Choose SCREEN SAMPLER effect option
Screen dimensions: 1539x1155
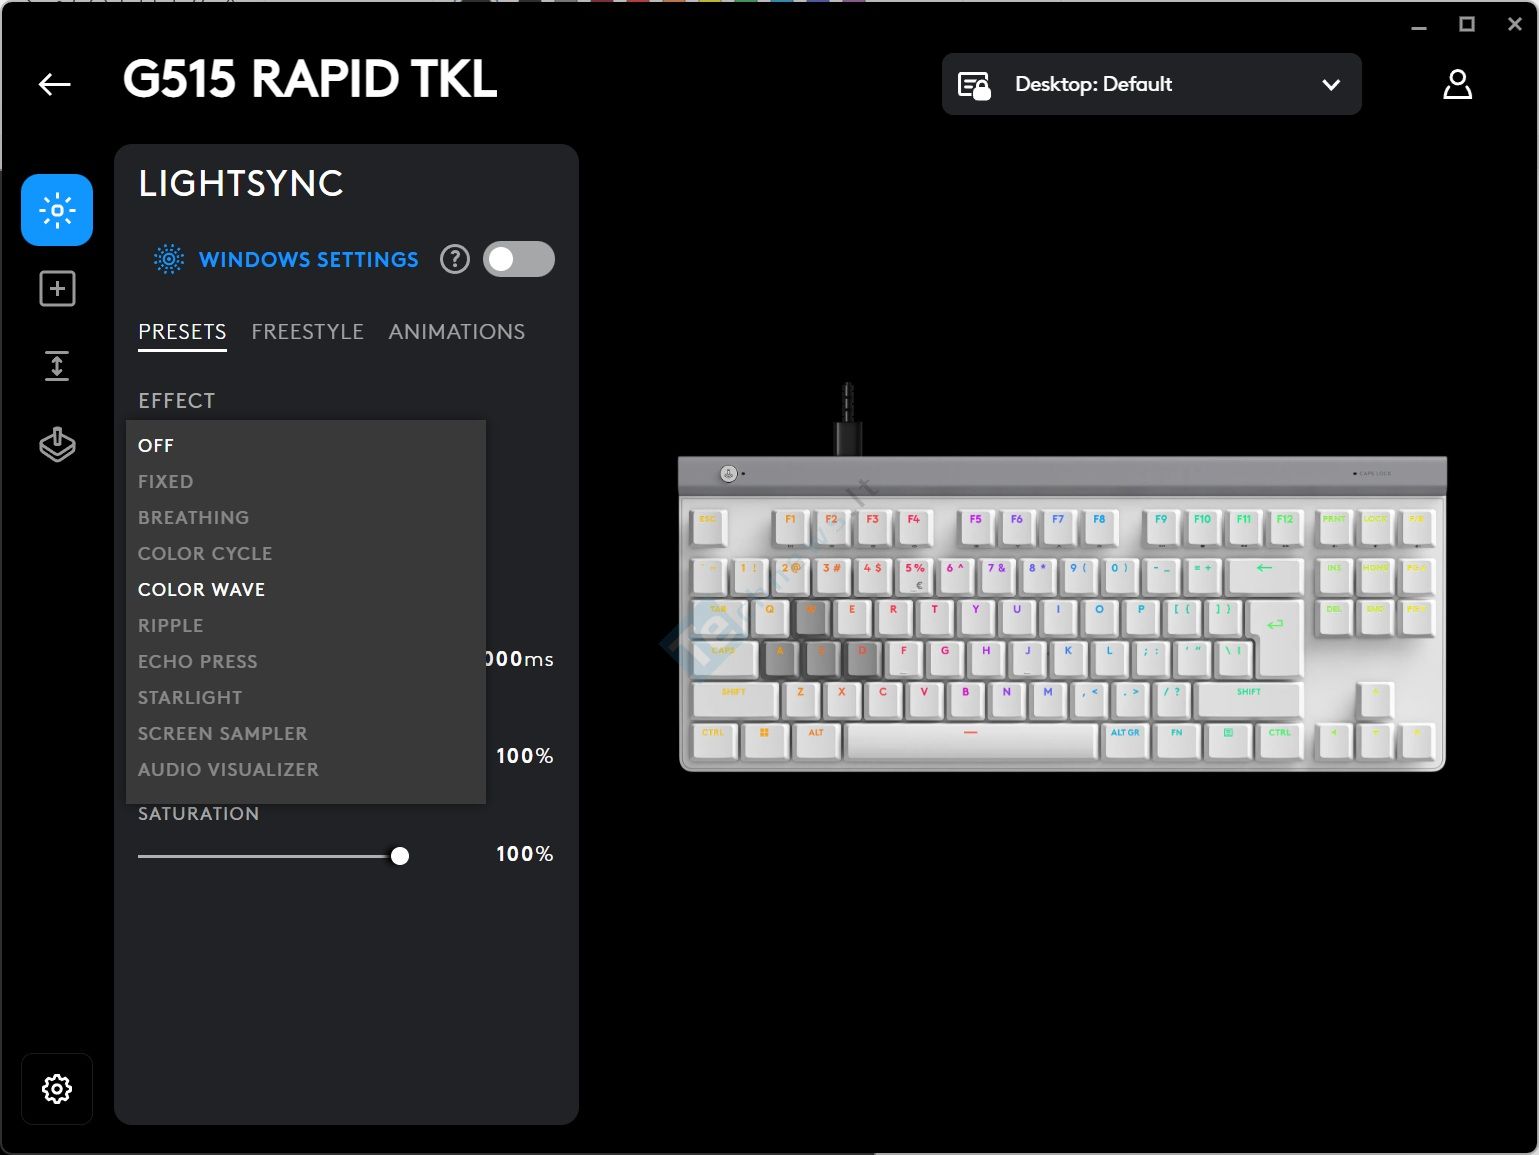pyautogui.click(x=223, y=734)
